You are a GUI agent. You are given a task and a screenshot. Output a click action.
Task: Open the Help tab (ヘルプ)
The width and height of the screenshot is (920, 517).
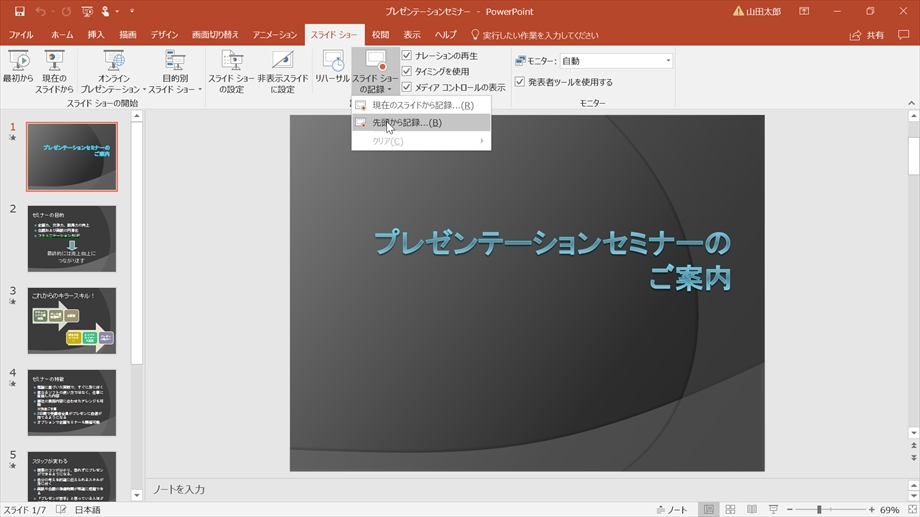click(445, 35)
